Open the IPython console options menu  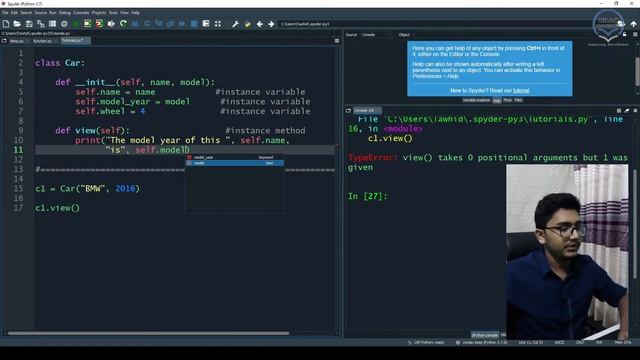pyautogui.click(x=635, y=111)
